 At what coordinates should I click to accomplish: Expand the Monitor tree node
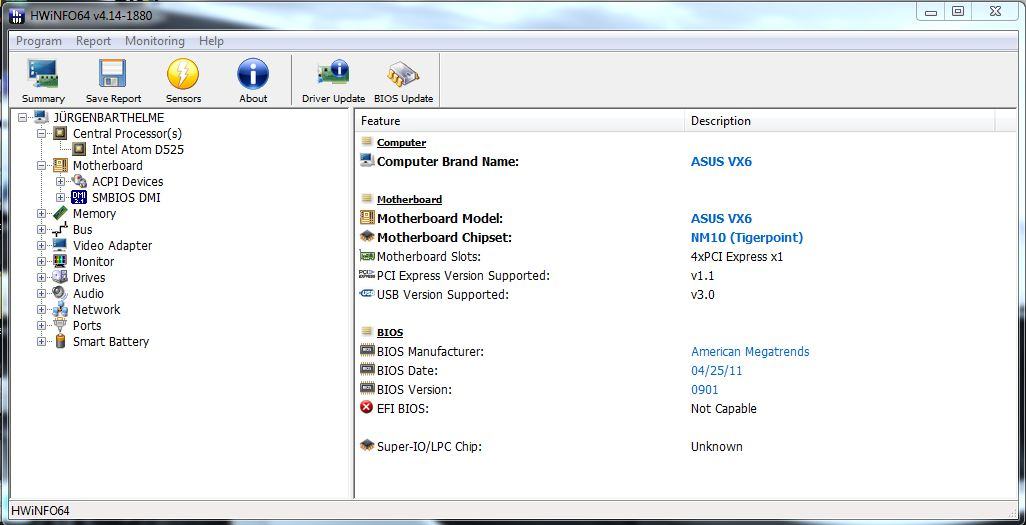pos(42,261)
